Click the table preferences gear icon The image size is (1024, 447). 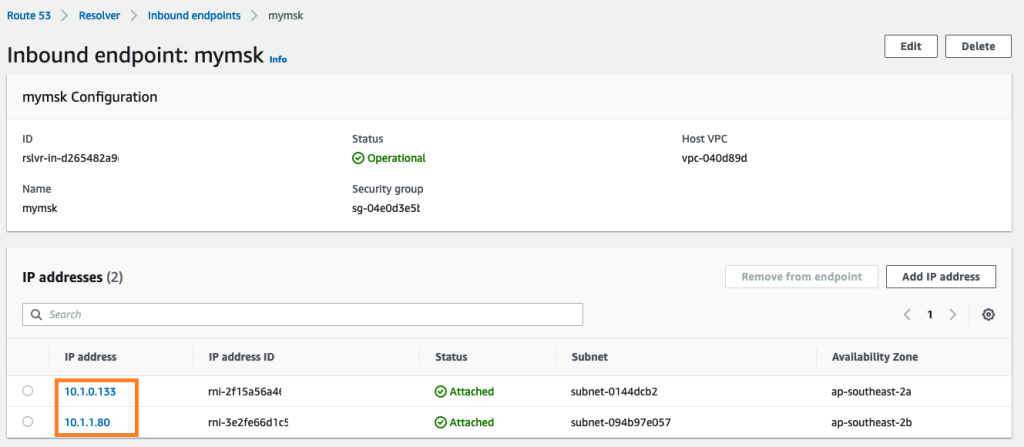(x=988, y=314)
